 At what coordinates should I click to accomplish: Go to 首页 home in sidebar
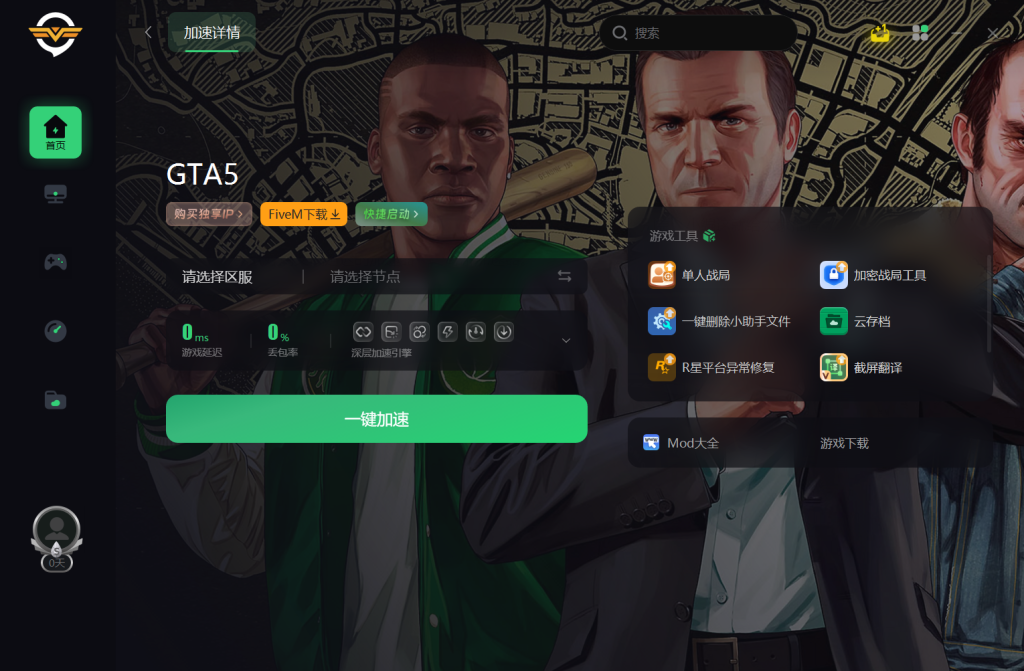tap(56, 132)
